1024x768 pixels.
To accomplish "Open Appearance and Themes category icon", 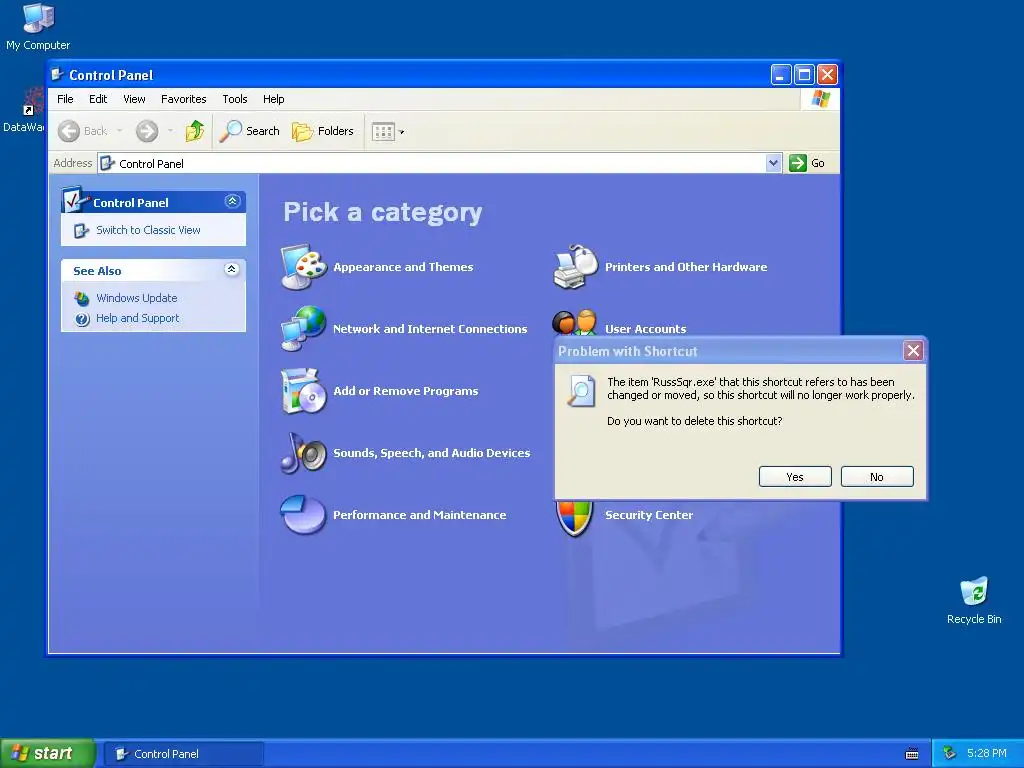I will [x=304, y=266].
